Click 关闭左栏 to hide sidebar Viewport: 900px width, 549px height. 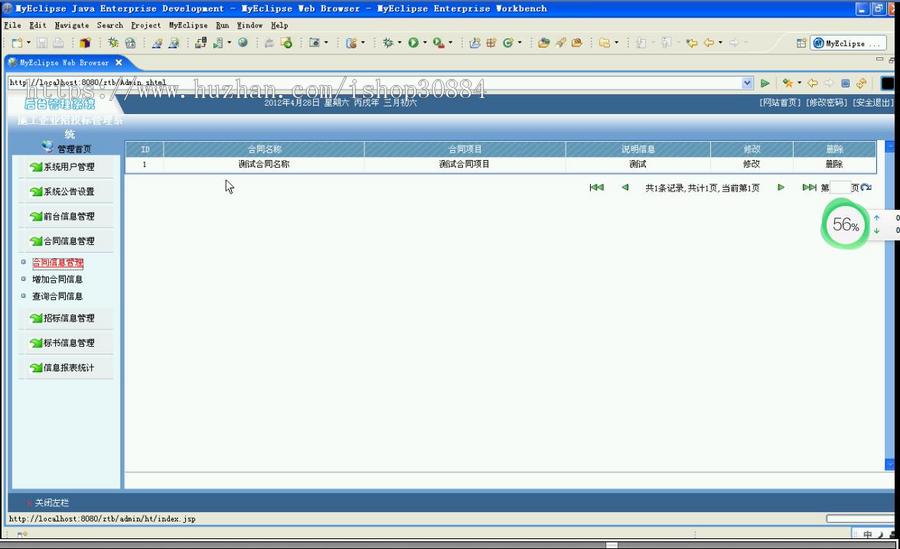(x=52, y=502)
